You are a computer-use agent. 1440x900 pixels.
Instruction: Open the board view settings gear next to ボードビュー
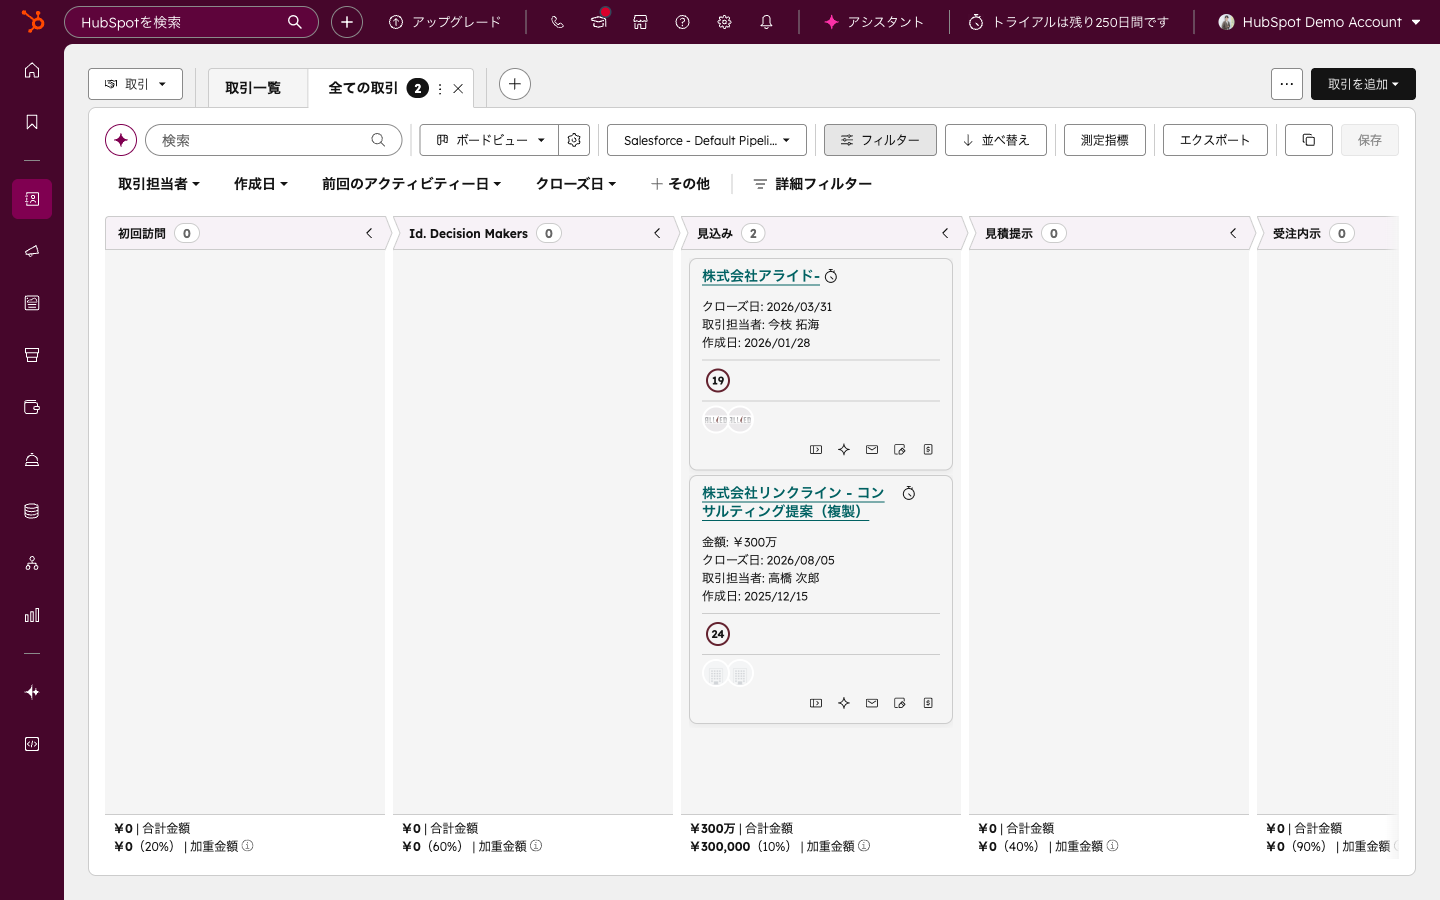point(574,140)
